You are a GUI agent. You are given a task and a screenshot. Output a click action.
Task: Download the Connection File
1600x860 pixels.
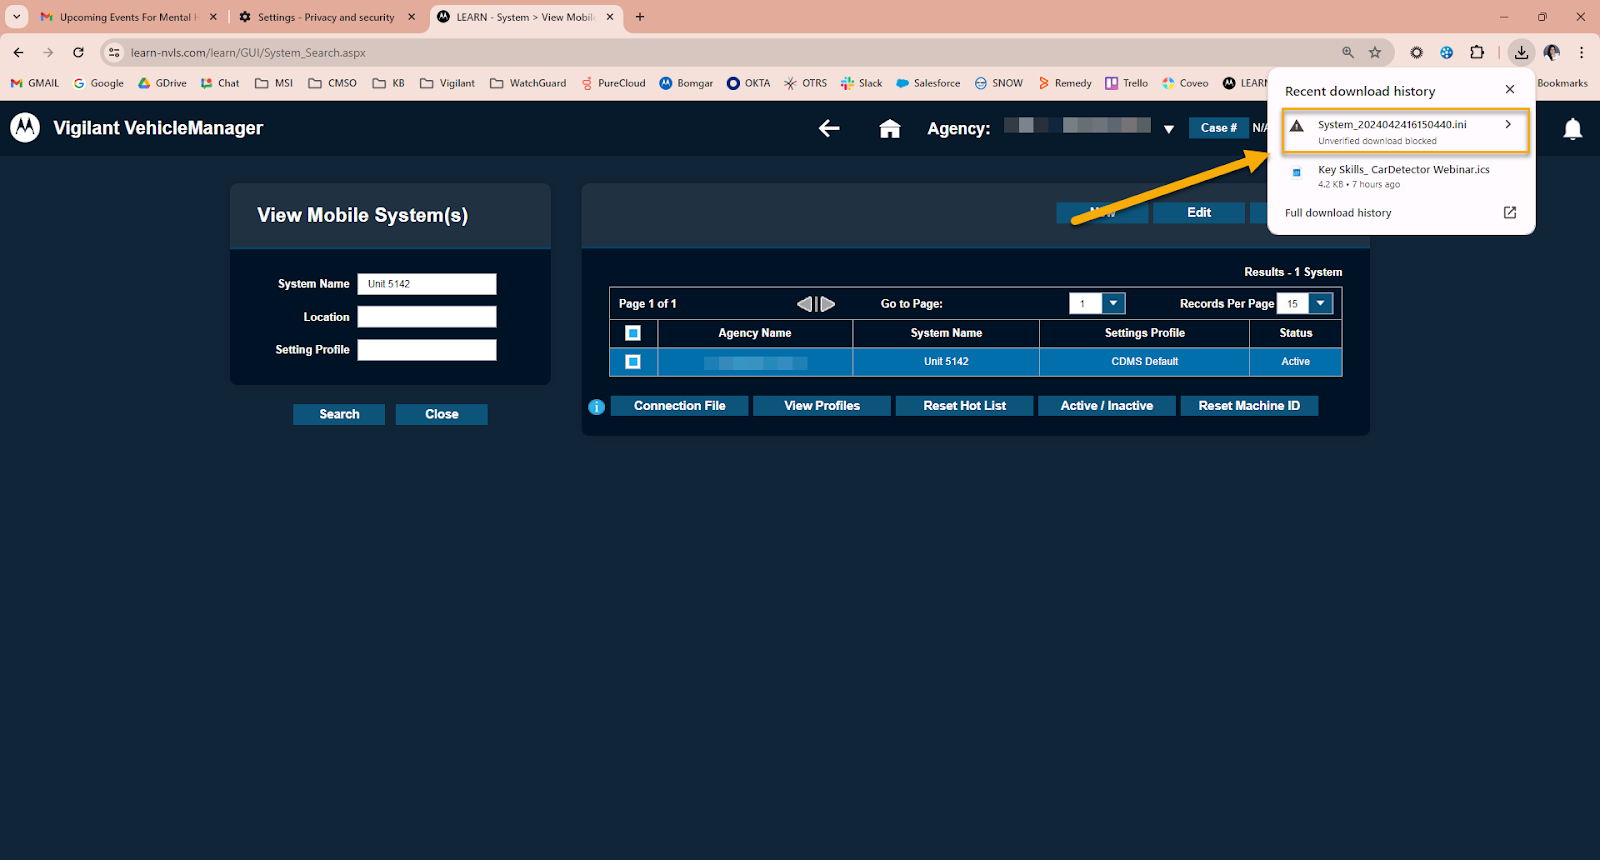[x=680, y=405]
